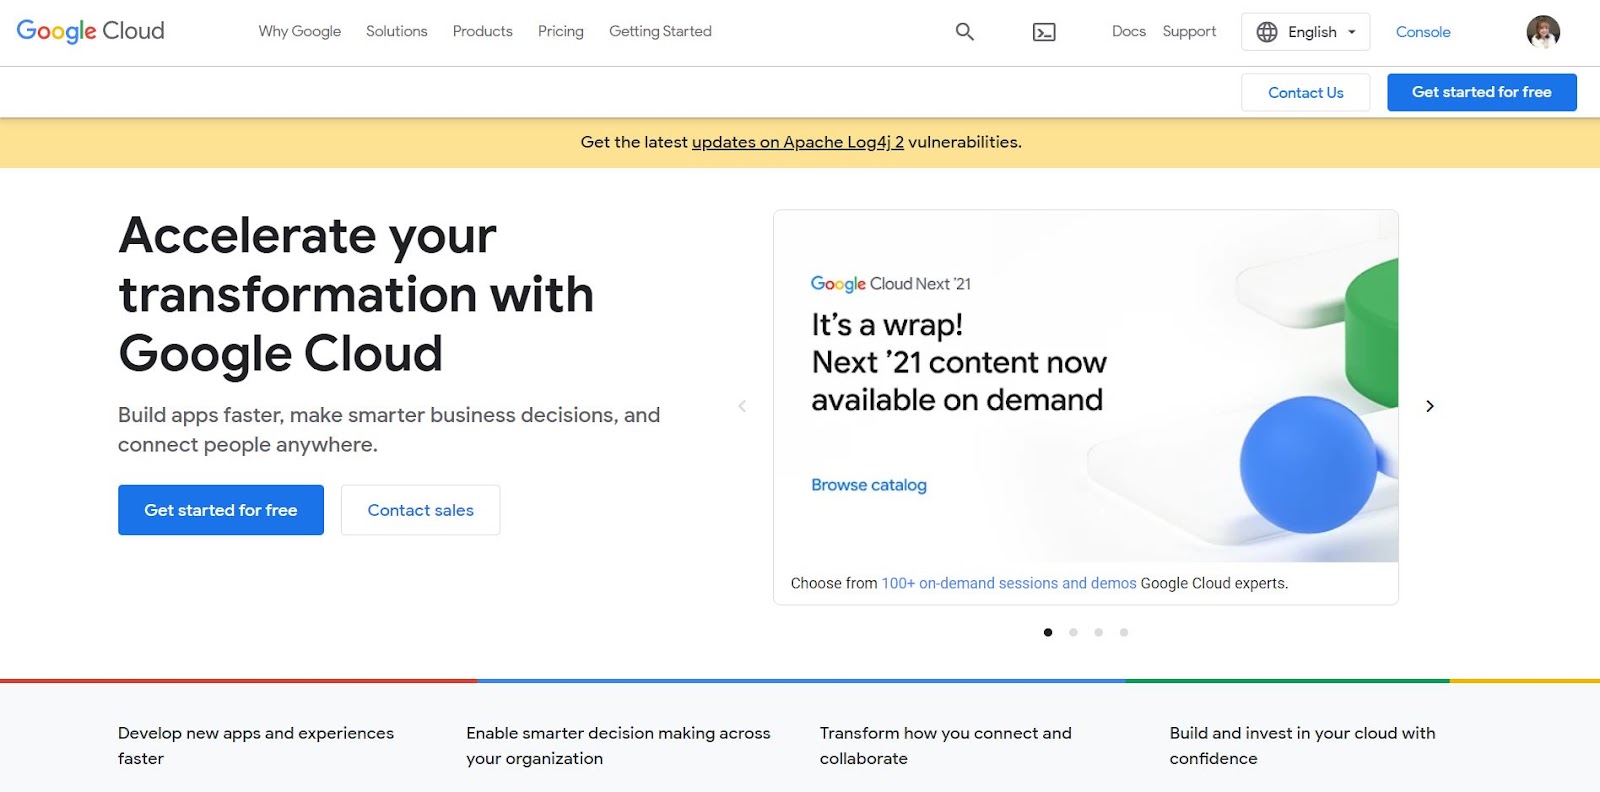Click the Contact sales button
The width and height of the screenshot is (1600, 792).
pos(421,510)
